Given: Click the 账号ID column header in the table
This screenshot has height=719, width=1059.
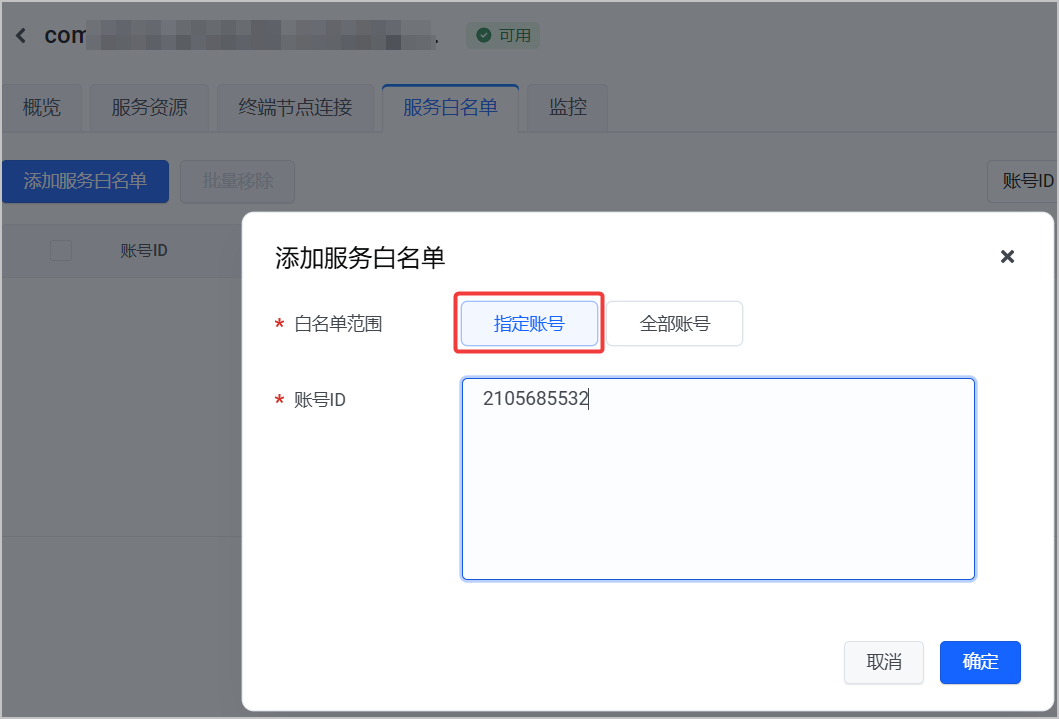Looking at the screenshot, I should coord(144,250).
